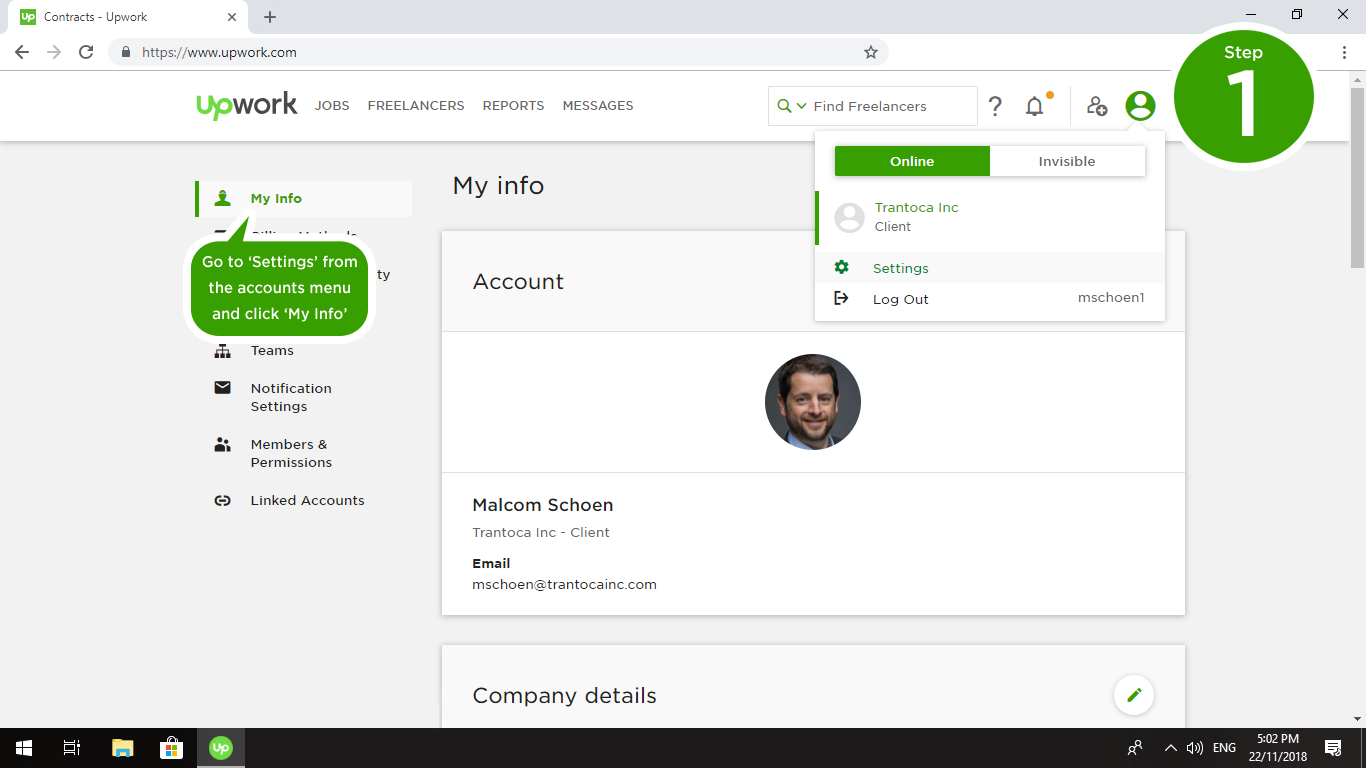Switch status to Invisible
Screen dimensions: 1366x768
1067,161
